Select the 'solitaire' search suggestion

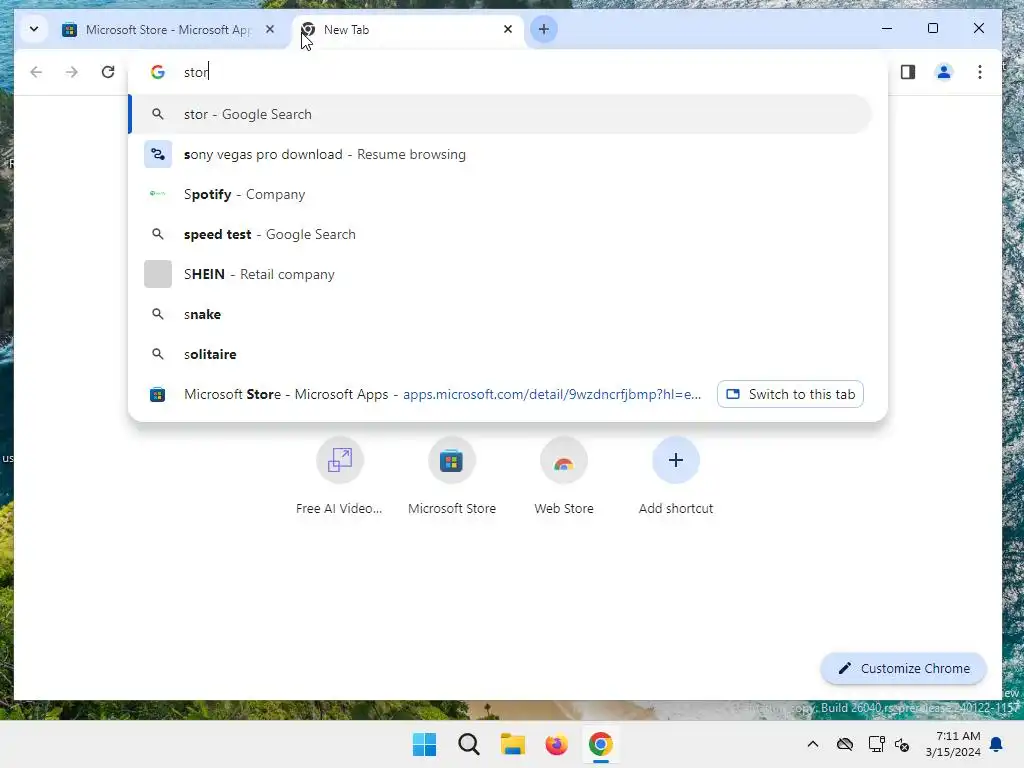coord(500,354)
